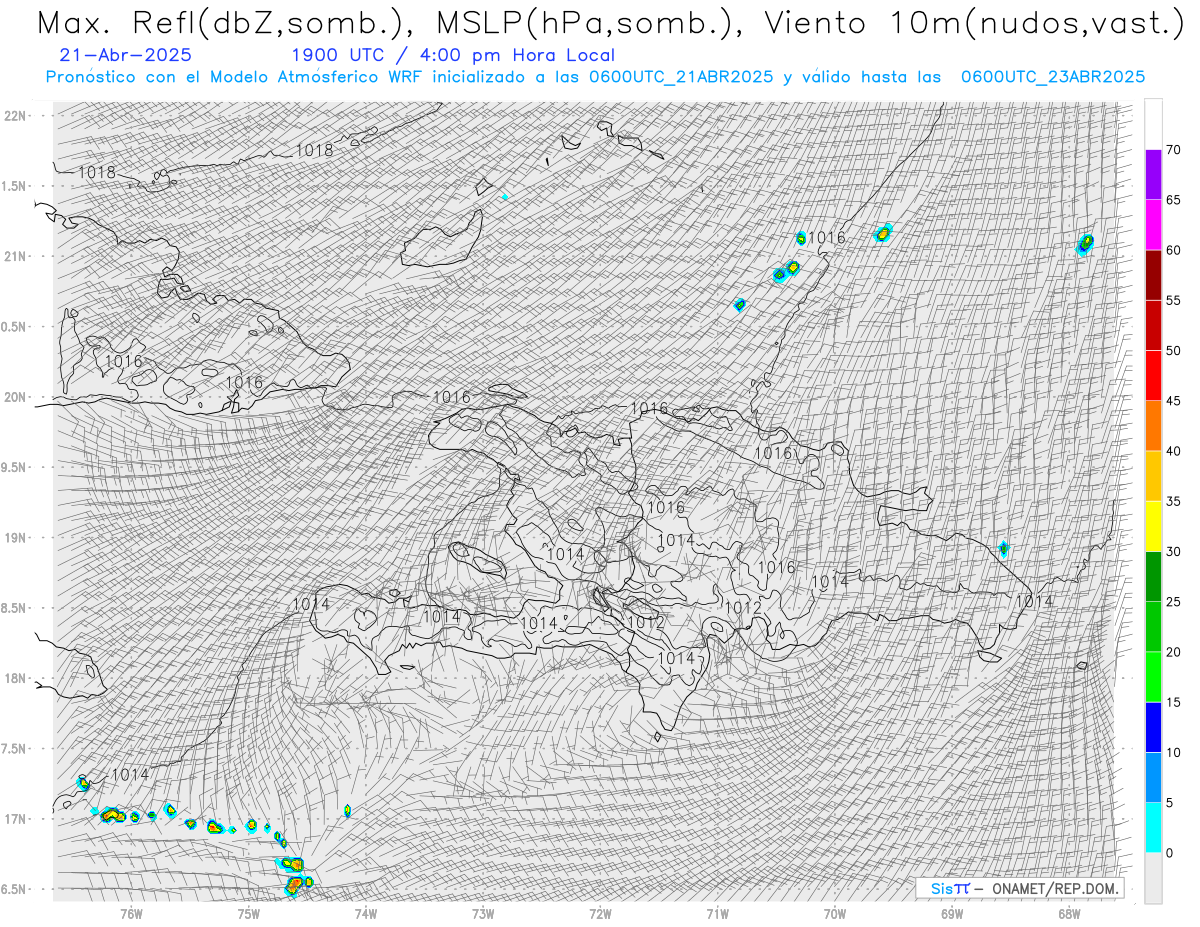Choose the yellow 30–35 dBZ segment

pos(1153,526)
